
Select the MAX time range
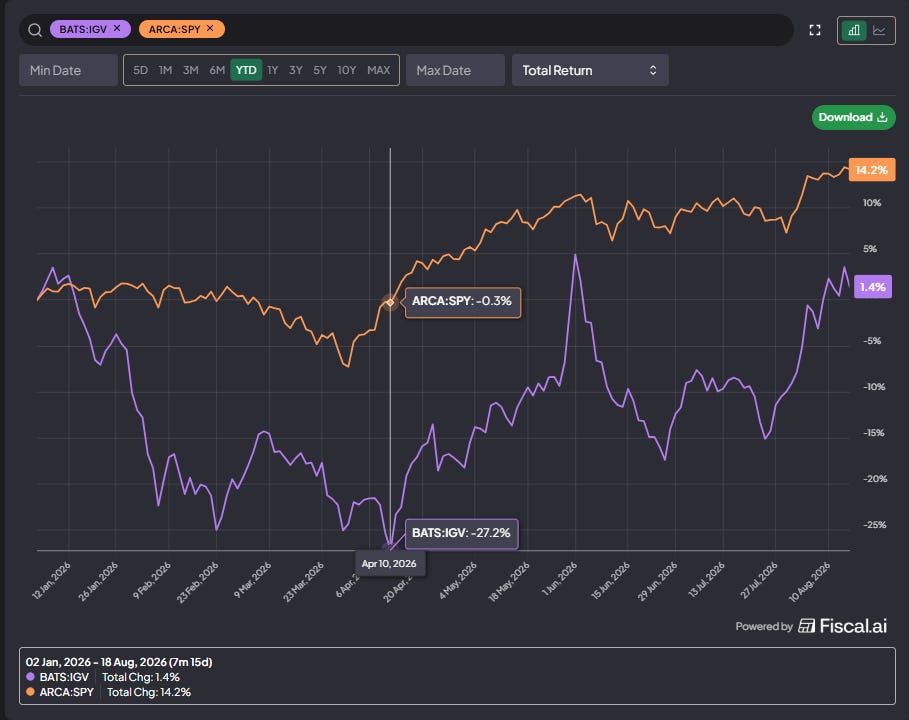(x=379, y=70)
